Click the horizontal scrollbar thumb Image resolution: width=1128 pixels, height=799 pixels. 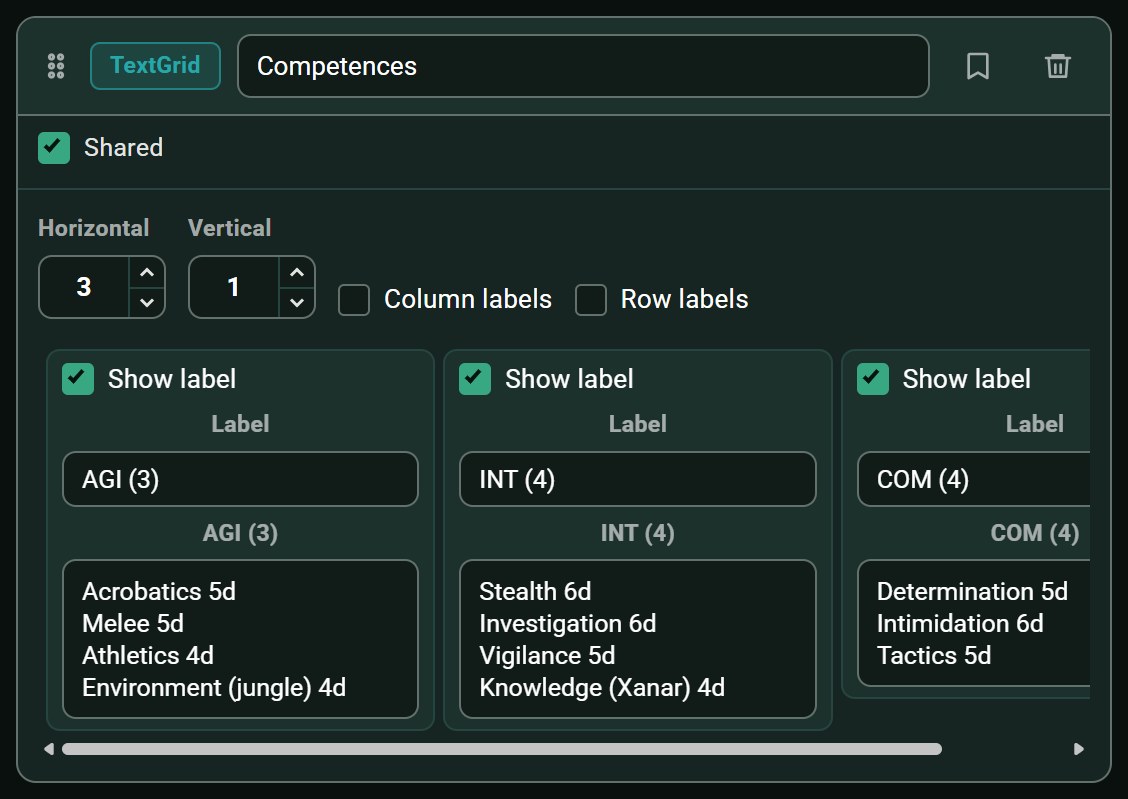[501, 749]
